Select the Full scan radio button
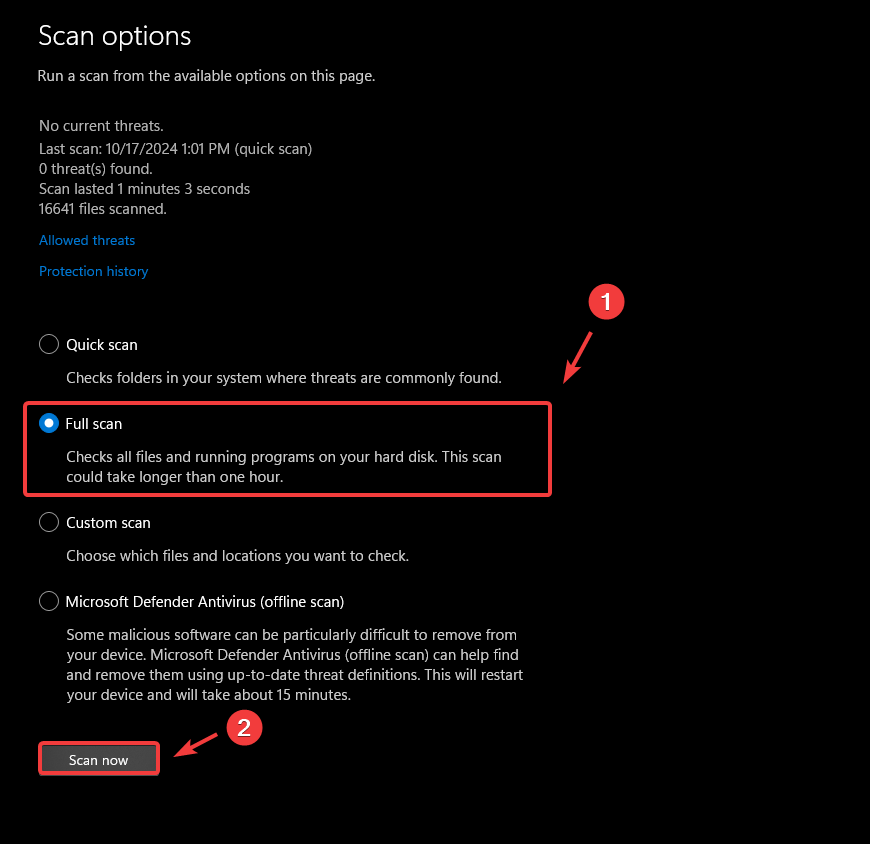The width and height of the screenshot is (870, 844). (49, 424)
